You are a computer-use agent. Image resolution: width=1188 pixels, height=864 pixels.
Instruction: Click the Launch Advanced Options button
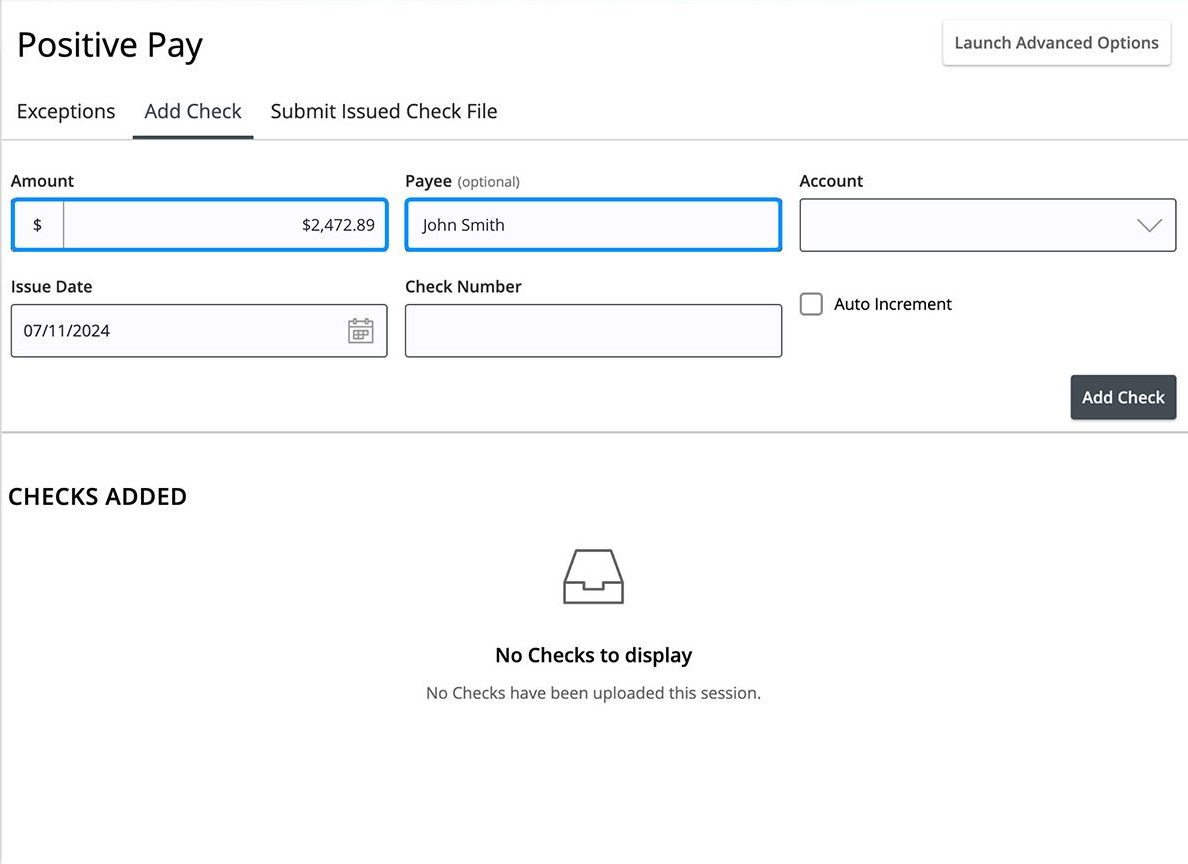1056,43
